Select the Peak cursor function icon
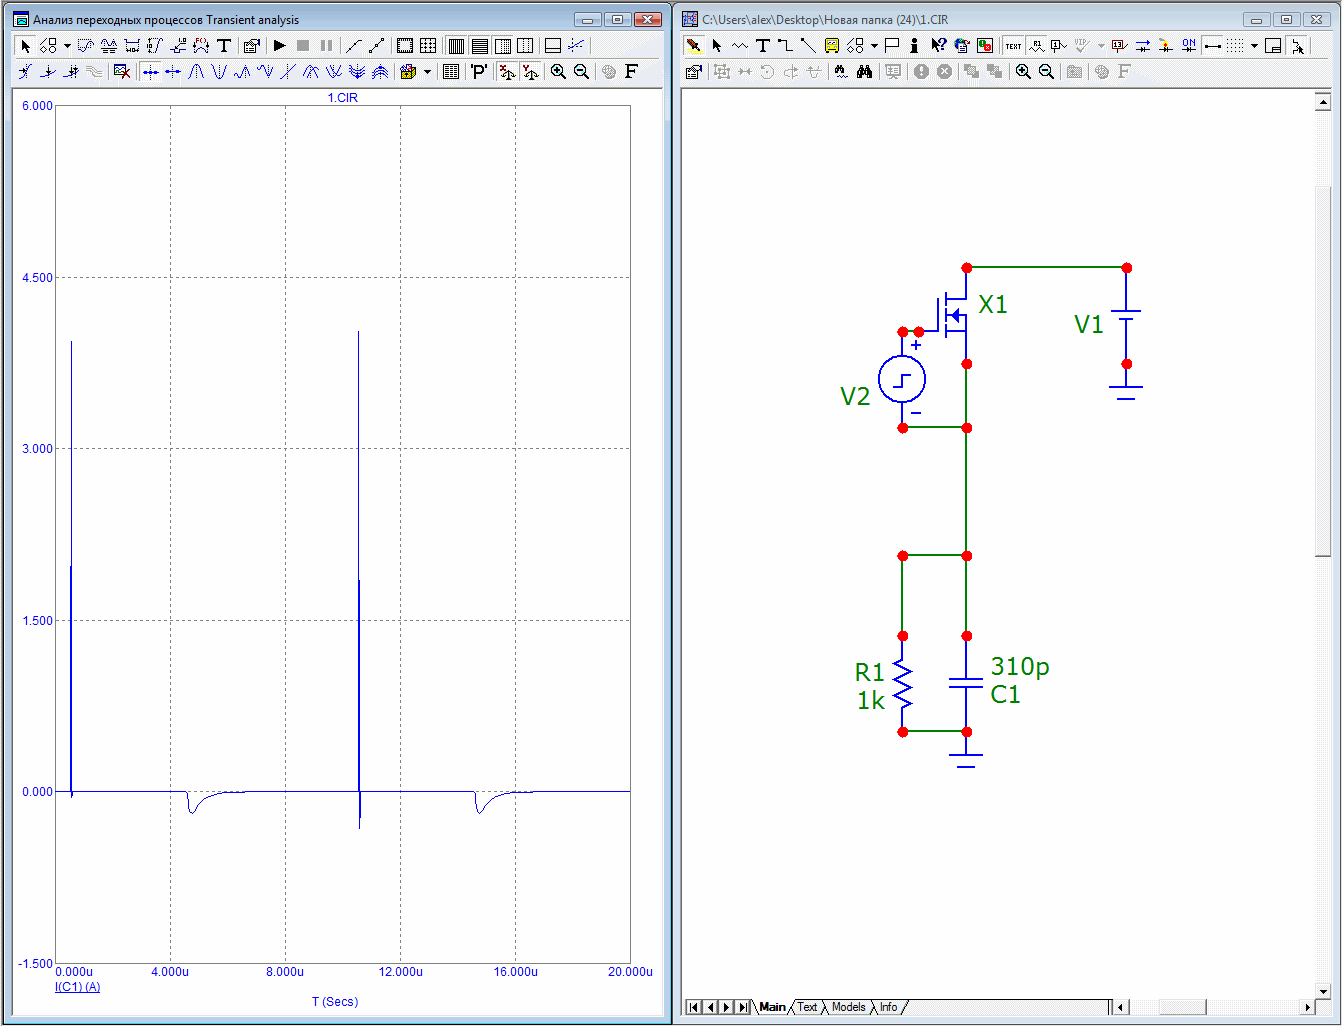Viewport: 1342px width, 1026px height. point(196,72)
